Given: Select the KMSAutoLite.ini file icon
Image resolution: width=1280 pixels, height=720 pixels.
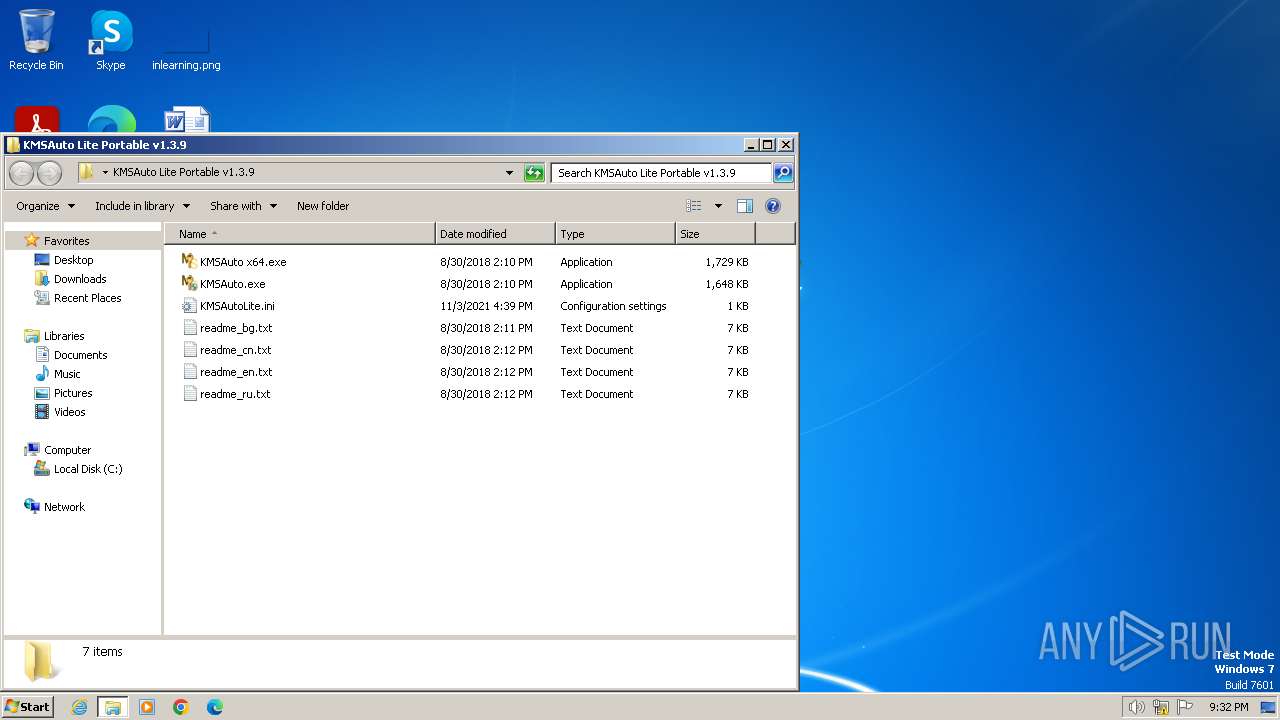Looking at the screenshot, I should tap(189, 305).
